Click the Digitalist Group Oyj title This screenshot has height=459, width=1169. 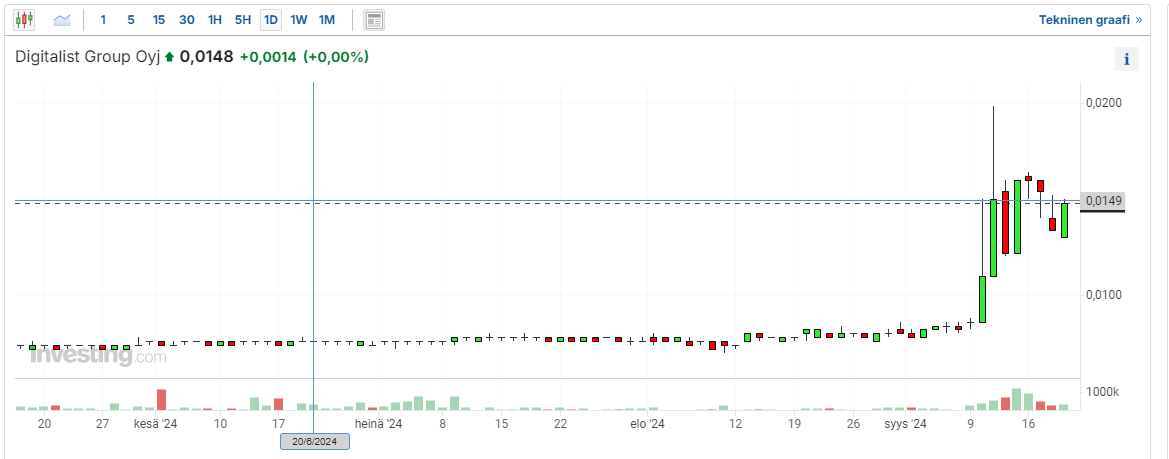point(87,57)
